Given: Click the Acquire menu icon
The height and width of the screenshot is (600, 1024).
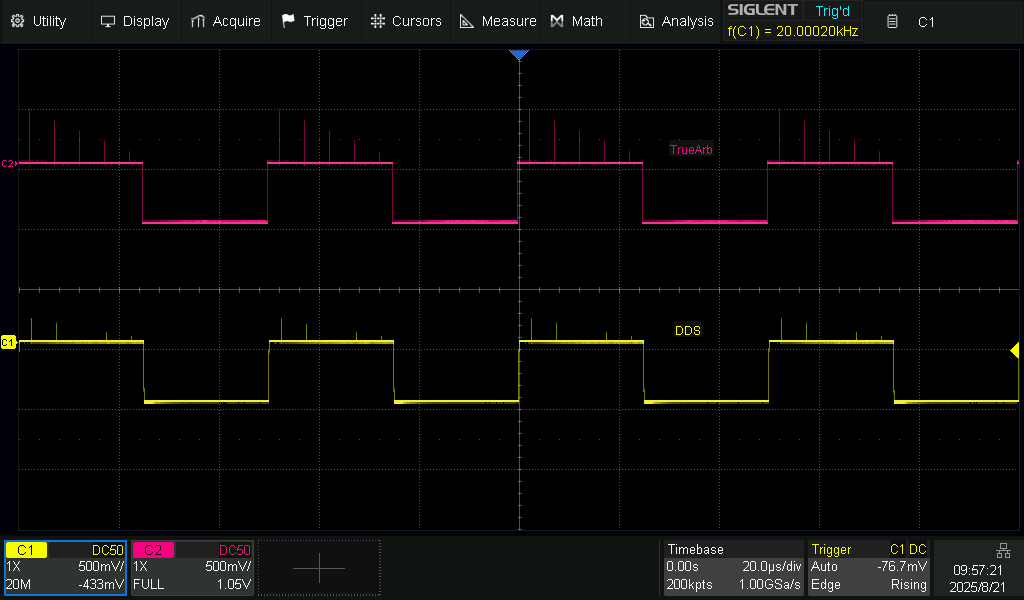Looking at the screenshot, I should pyautogui.click(x=199, y=21).
